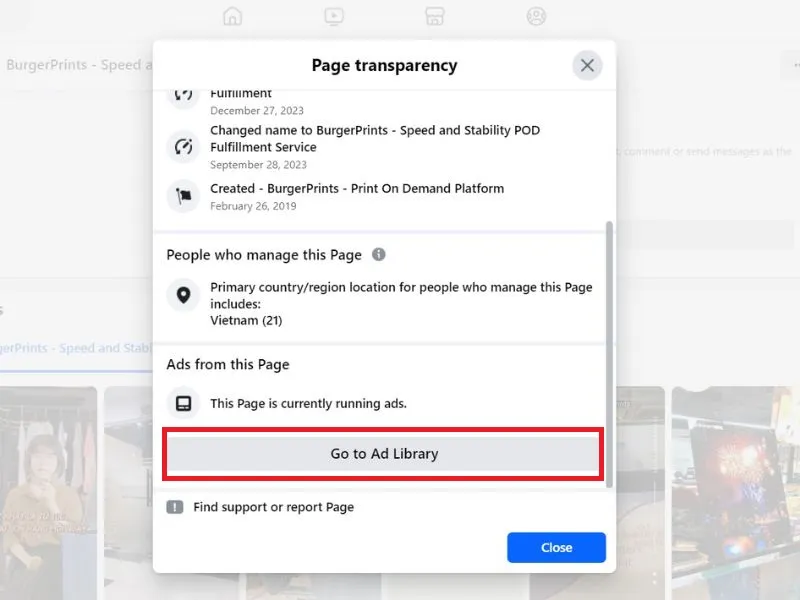This screenshot has width=800, height=600.
Task: Go to Ad Library
Action: pos(384,454)
